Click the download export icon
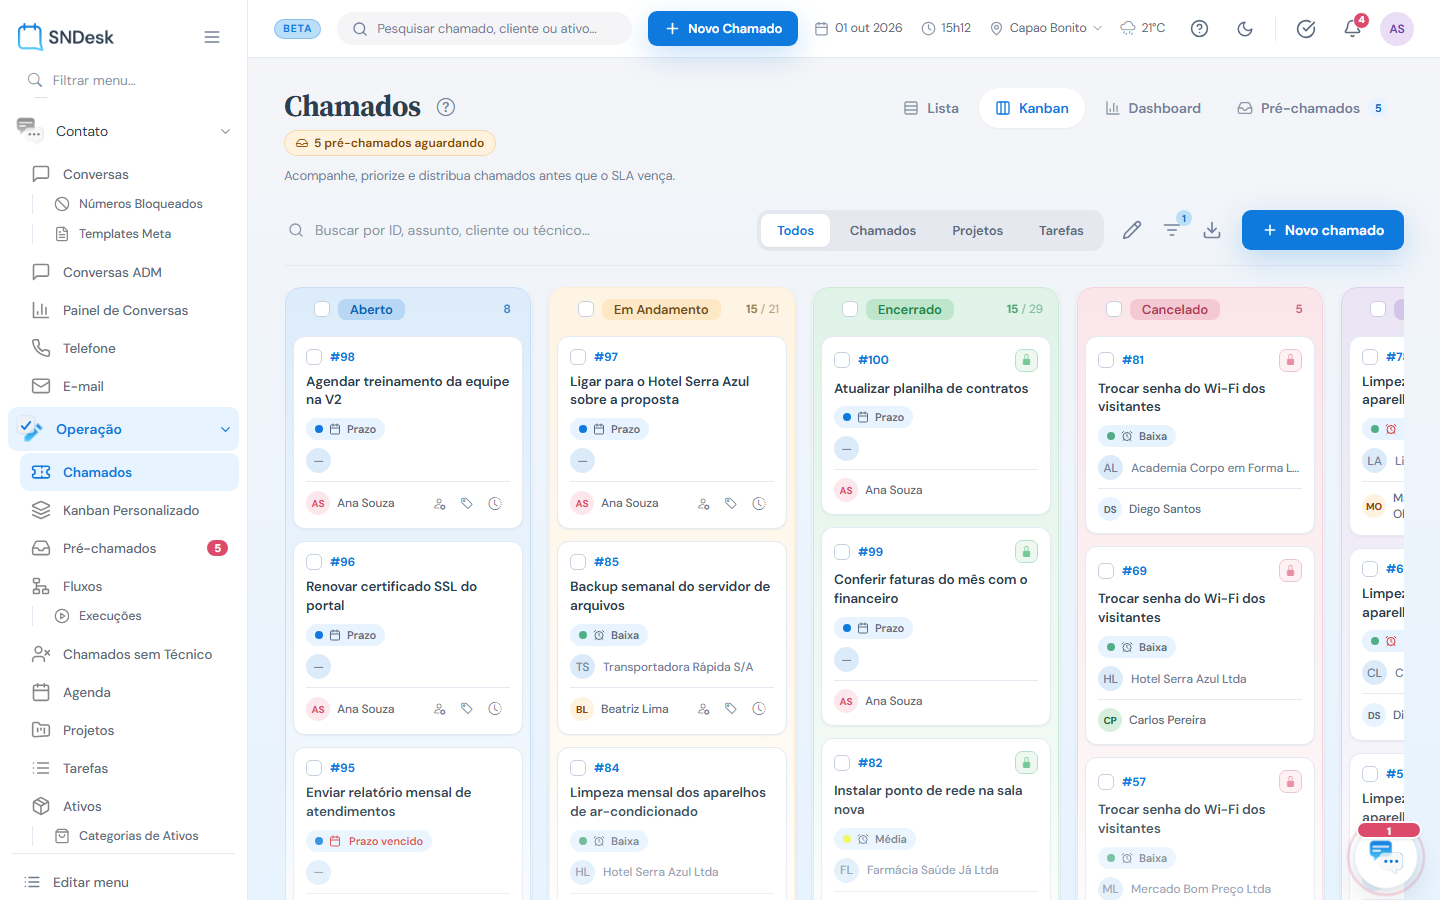This screenshot has width=1440, height=900. [x=1212, y=230]
